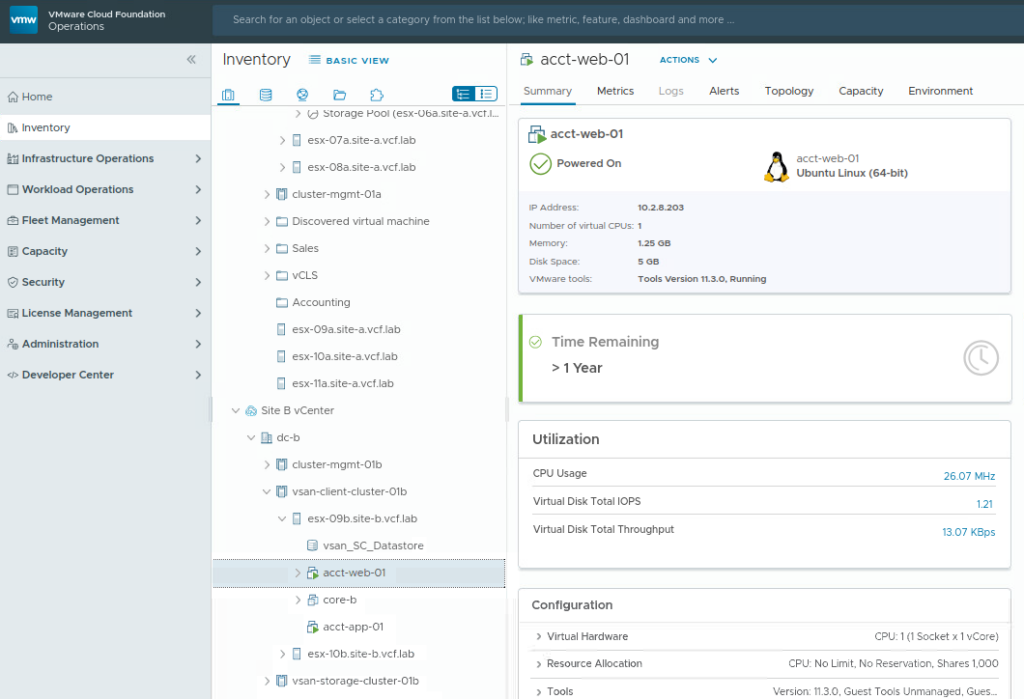The image size is (1024, 699).
Task: Open the Actions dropdown menu
Action: (688, 60)
